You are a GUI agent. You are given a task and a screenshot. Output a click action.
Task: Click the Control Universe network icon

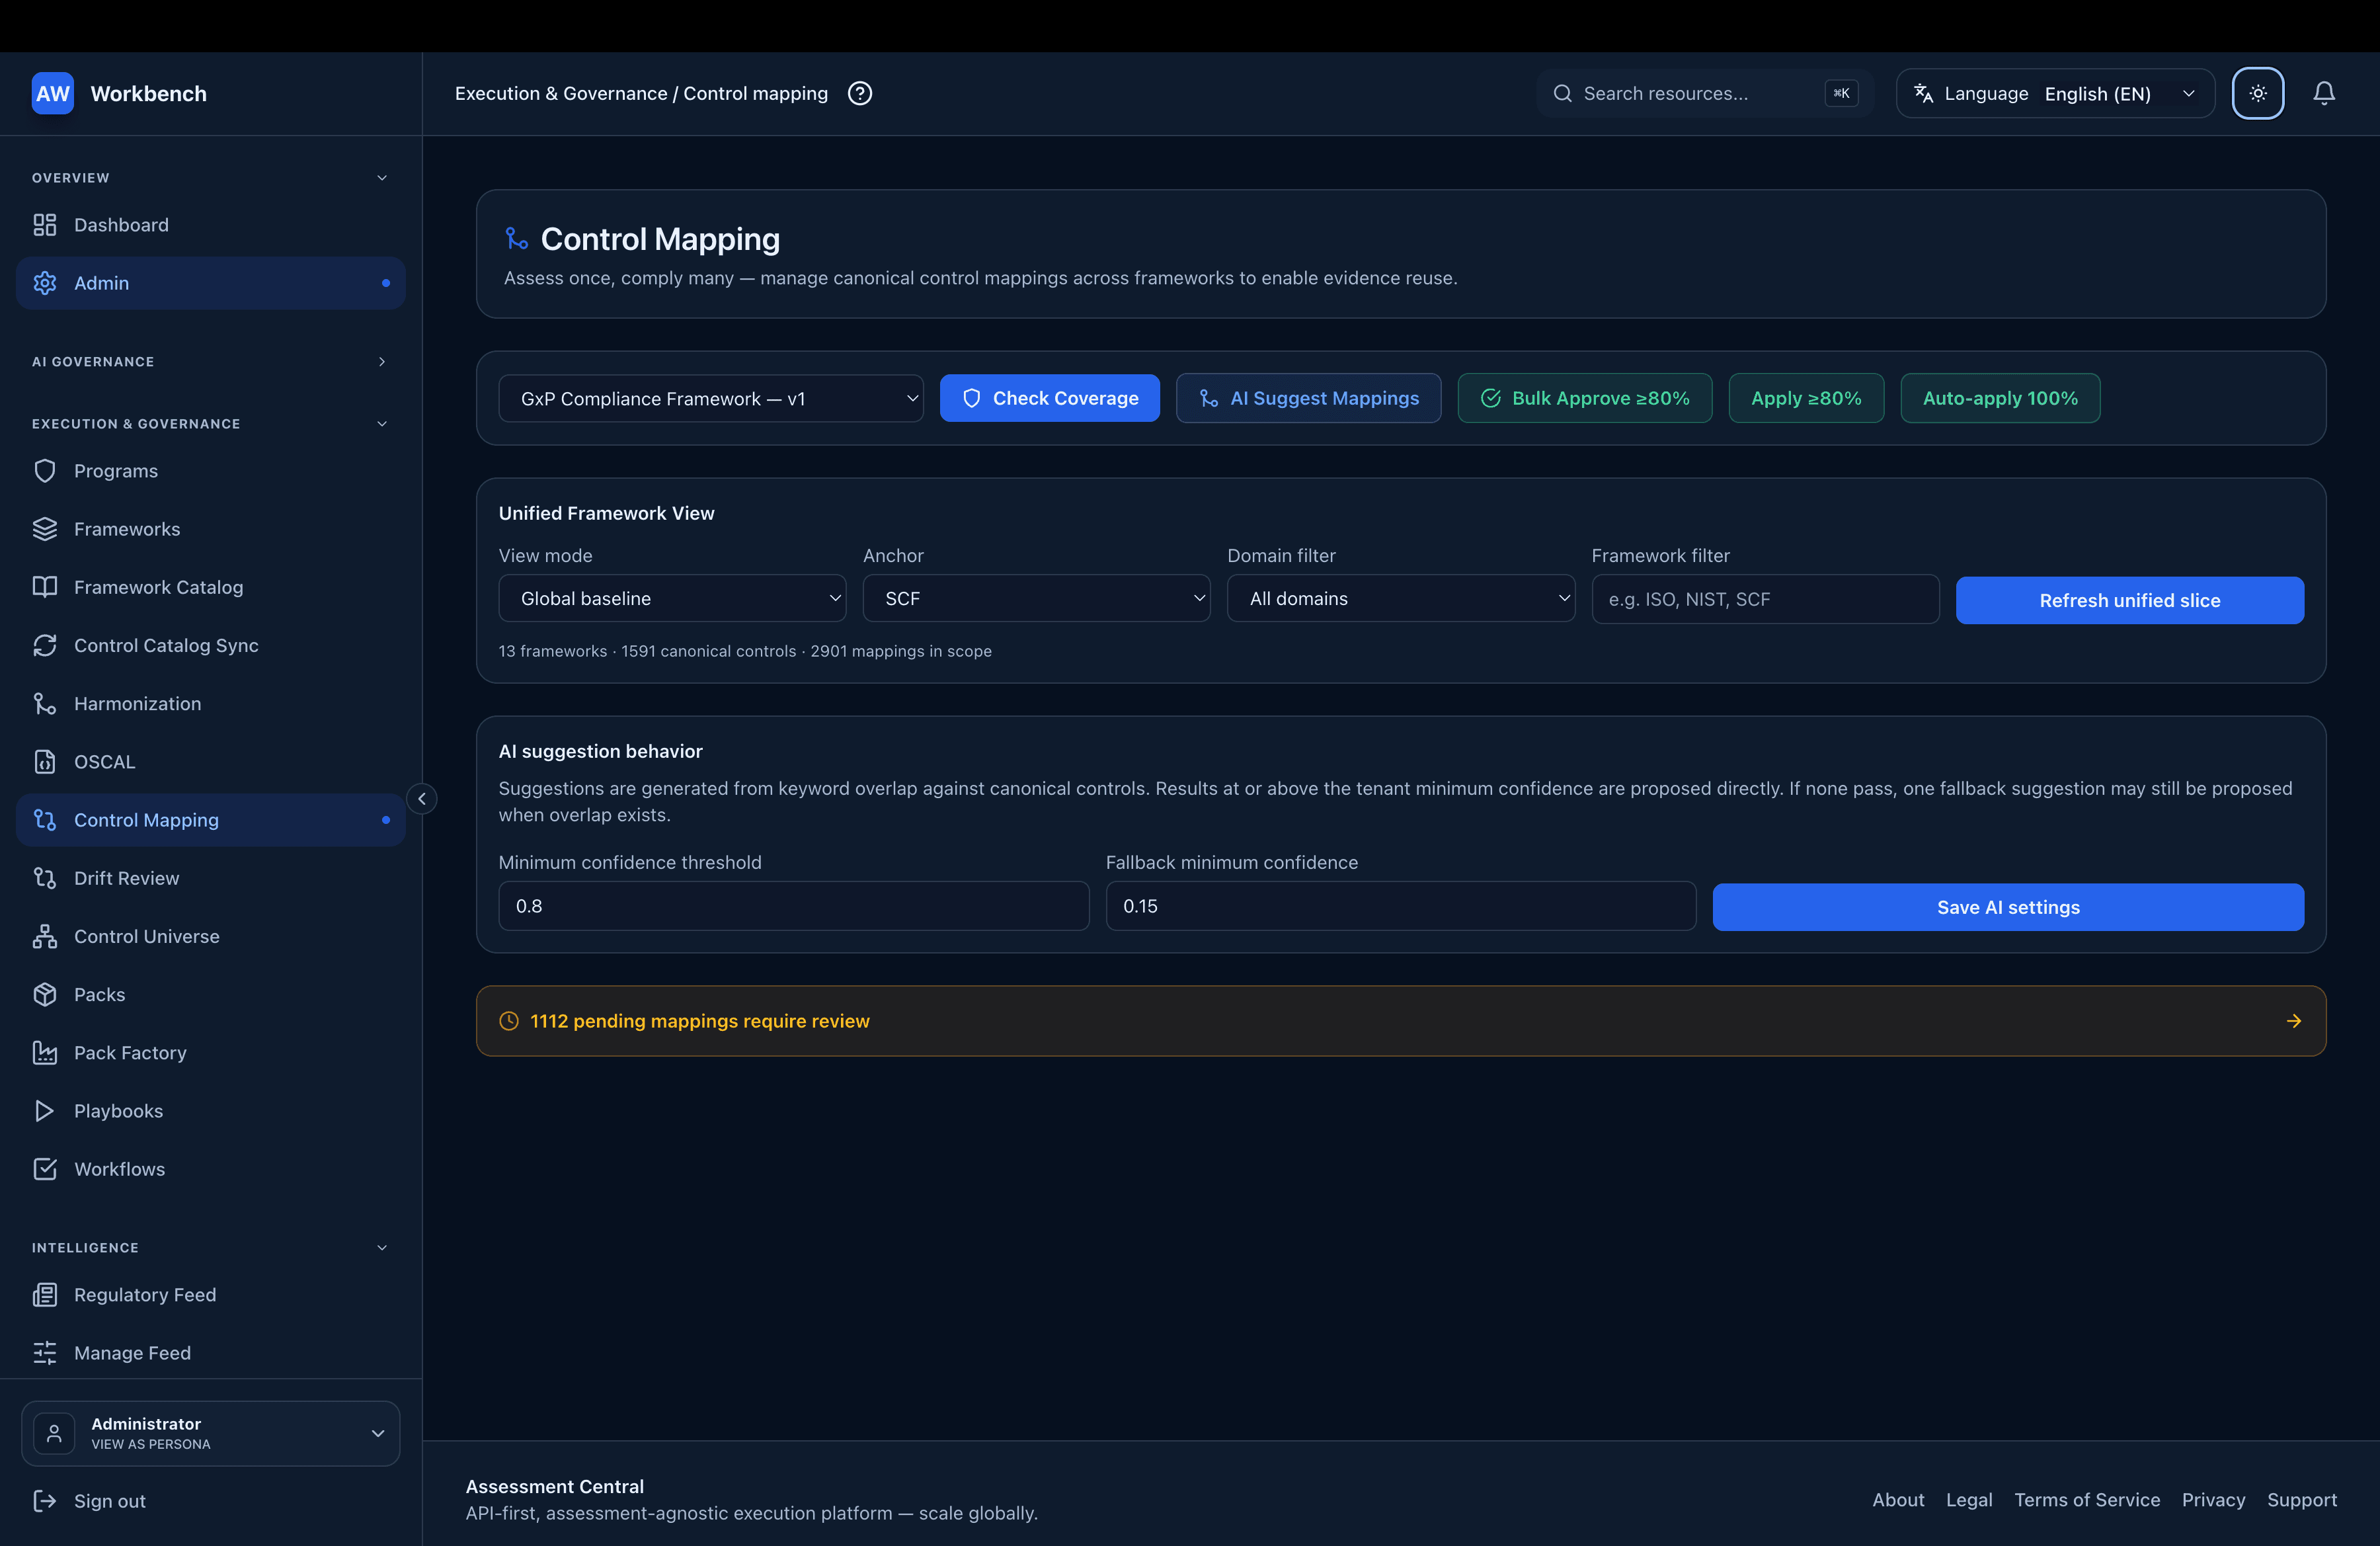[45, 936]
